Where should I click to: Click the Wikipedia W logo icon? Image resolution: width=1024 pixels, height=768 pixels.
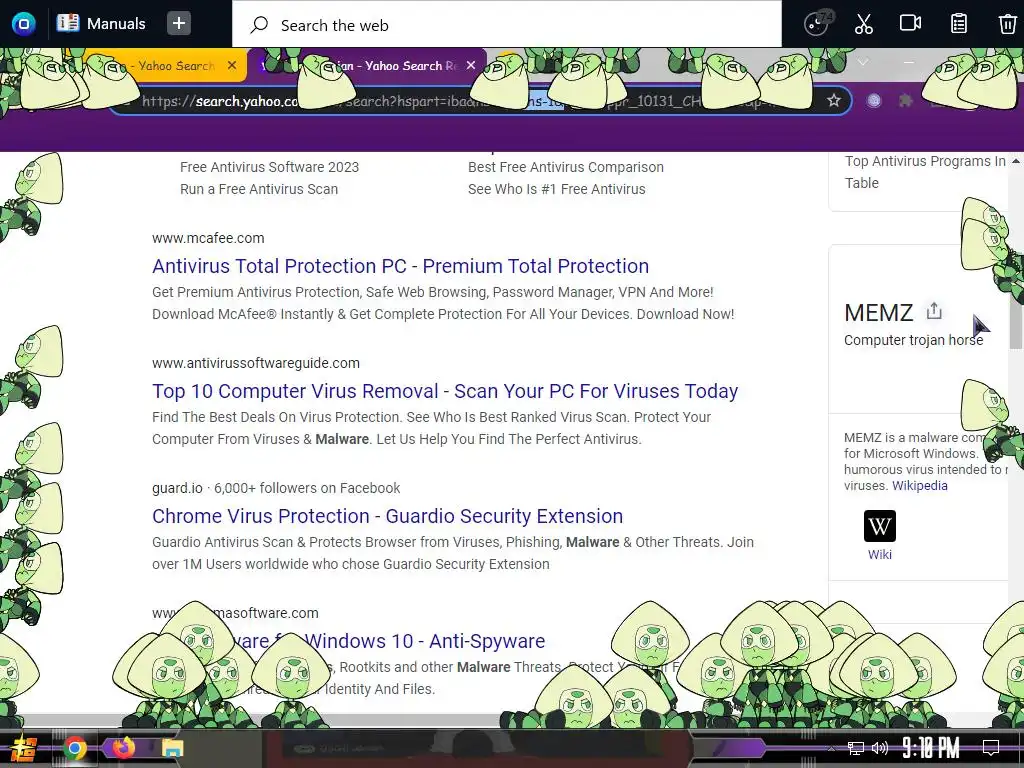pyautogui.click(x=879, y=526)
